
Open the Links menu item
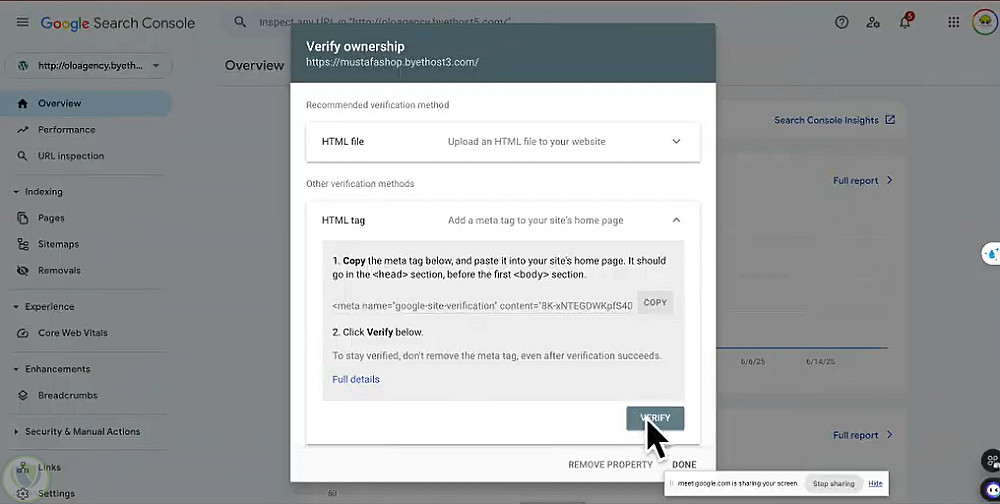pos(49,468)
